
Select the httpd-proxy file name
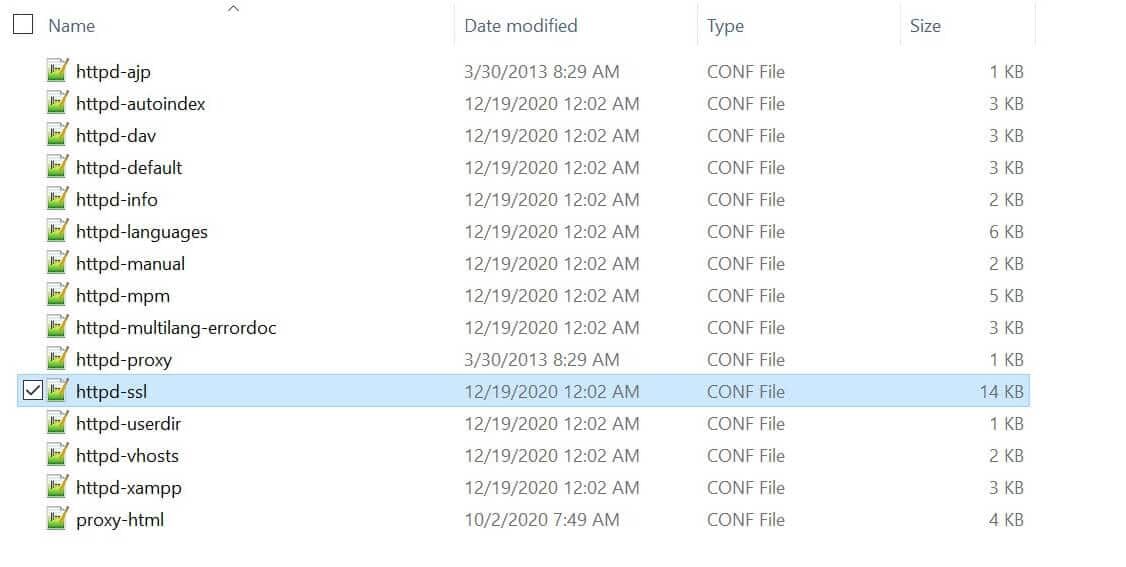pos(124,360)
